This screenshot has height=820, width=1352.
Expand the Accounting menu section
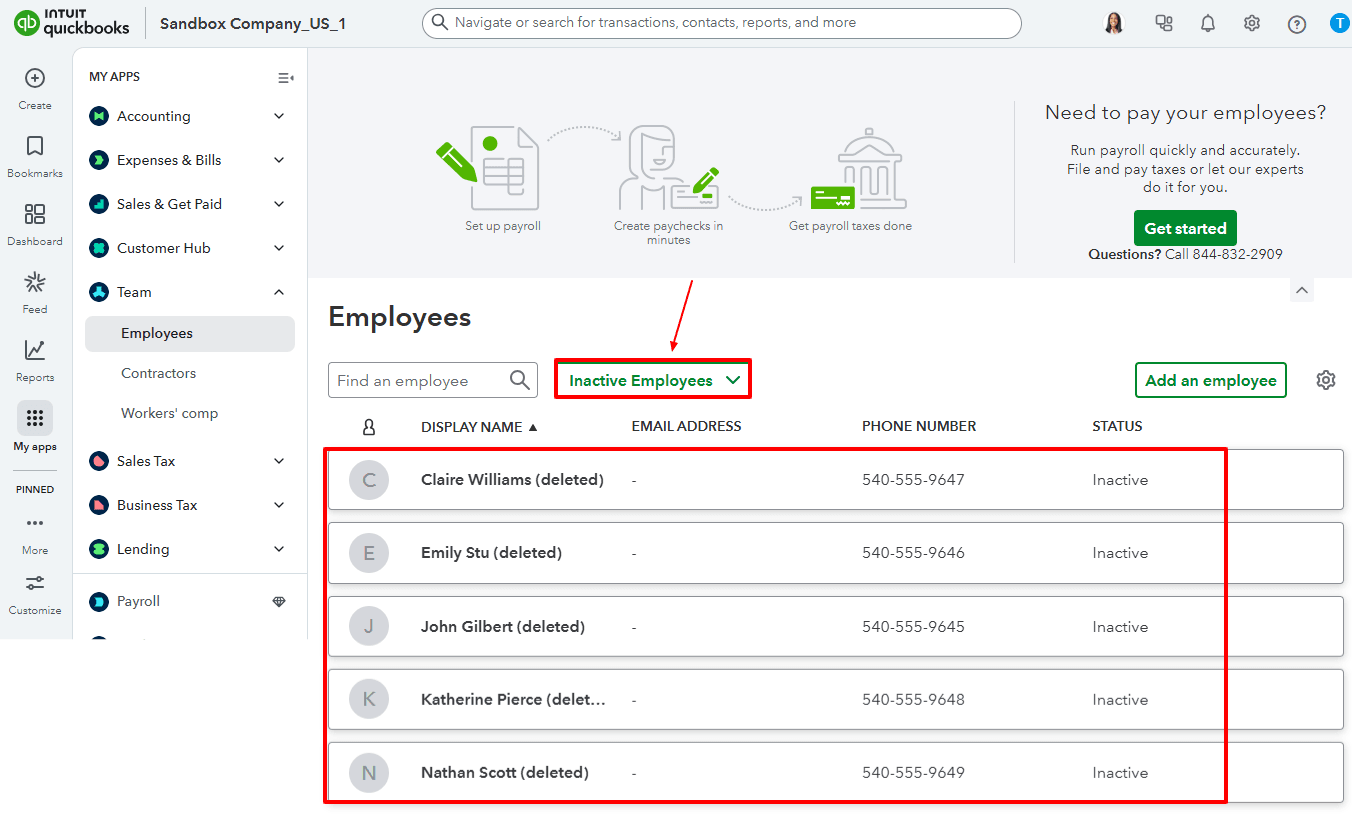pos(279,116)
